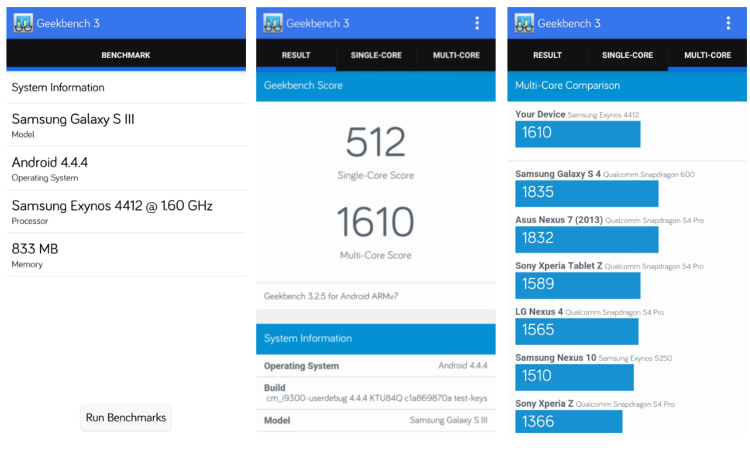Image resolution: width=750 pixels, height=450 pixels.
Task: Click Your Device score bar 1610
Action: click(x=577, y=134)
